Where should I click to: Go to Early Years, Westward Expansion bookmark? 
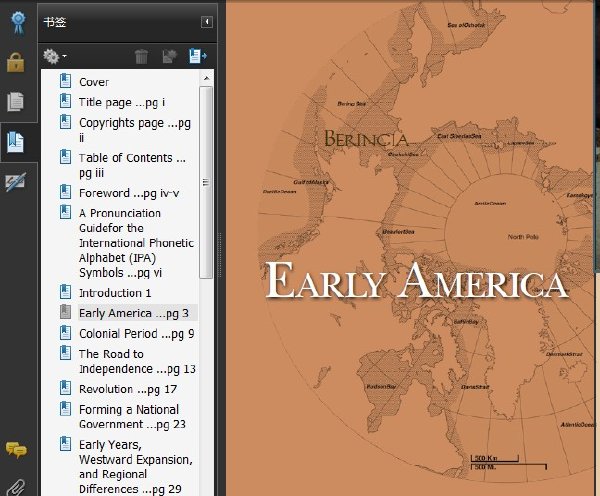click(x=135, y=467)
